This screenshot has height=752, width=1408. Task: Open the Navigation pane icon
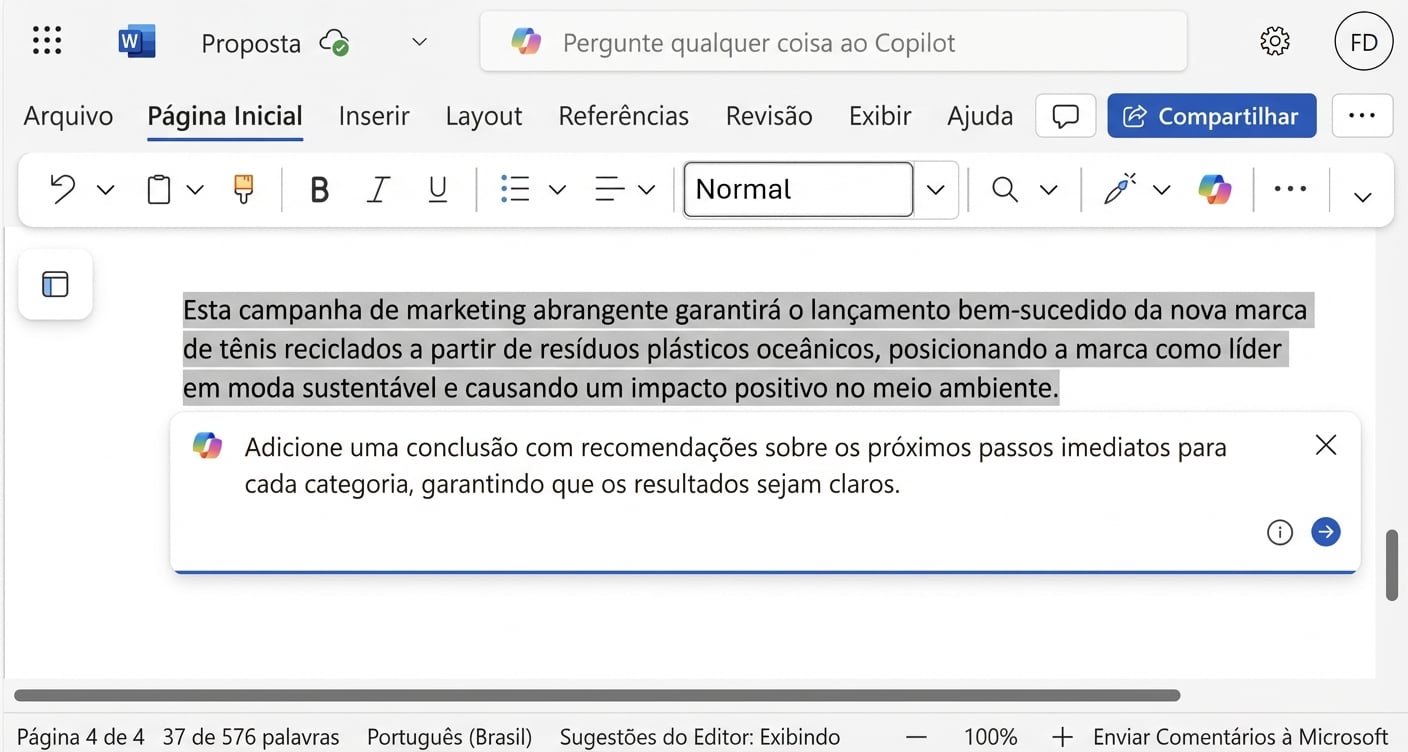point(55,284)
